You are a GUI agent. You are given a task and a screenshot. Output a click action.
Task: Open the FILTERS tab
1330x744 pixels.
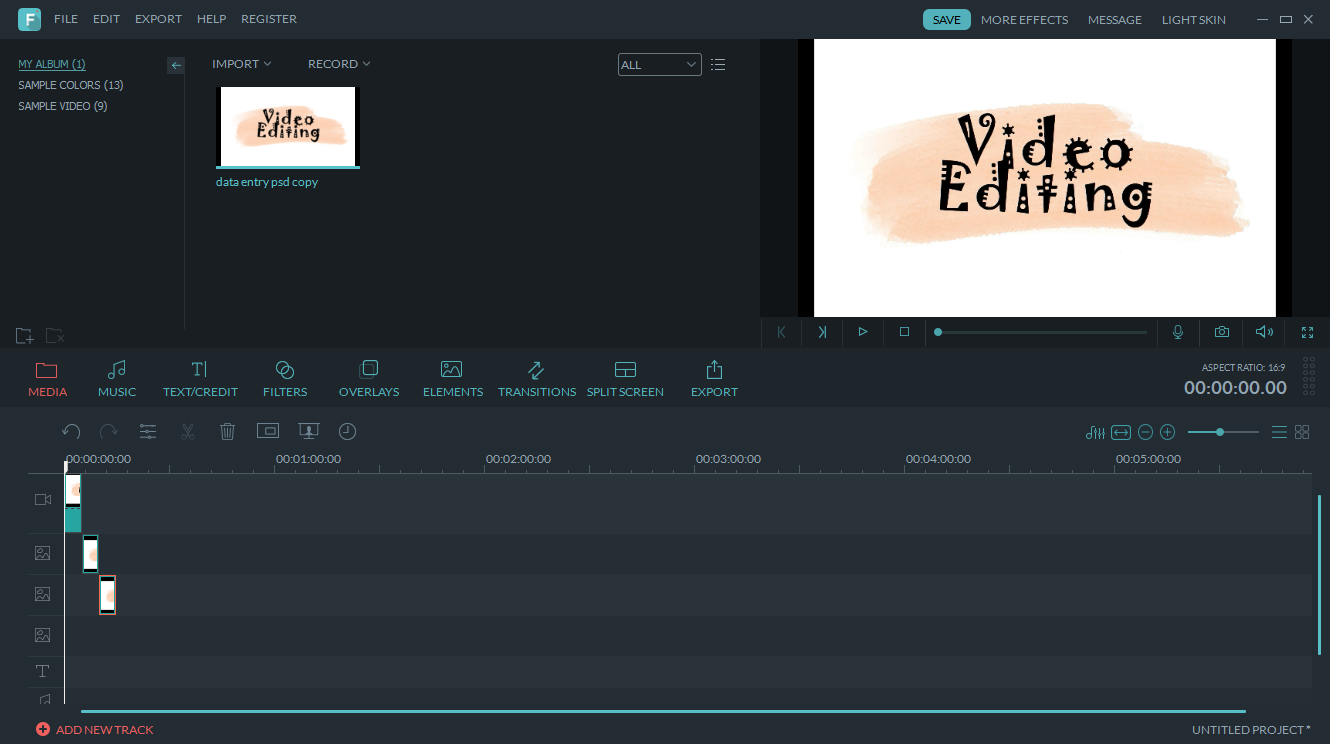285,379
